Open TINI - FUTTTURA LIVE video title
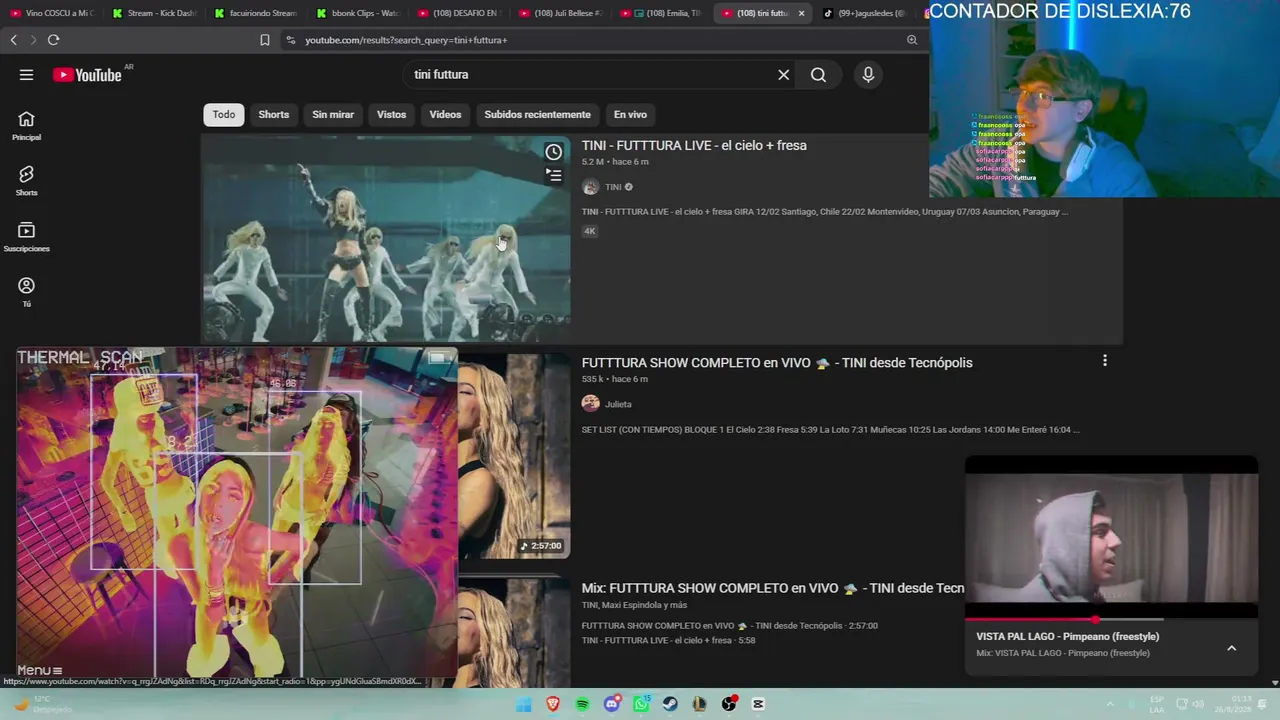 tap(694, 146)
